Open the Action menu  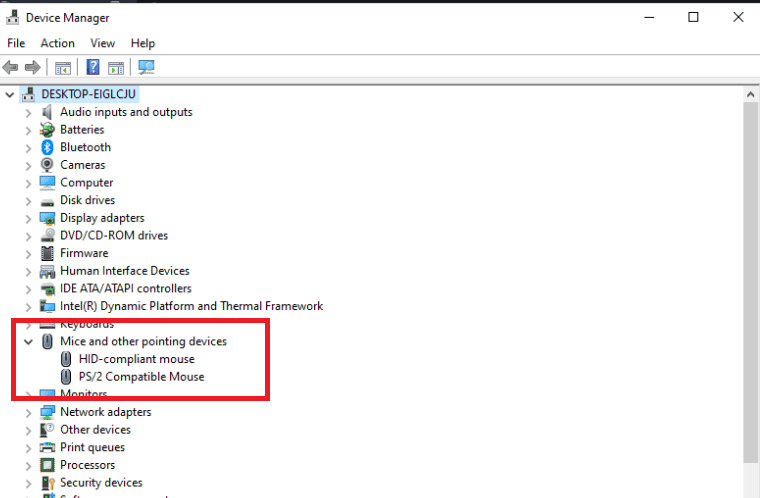tap(57, 43)
